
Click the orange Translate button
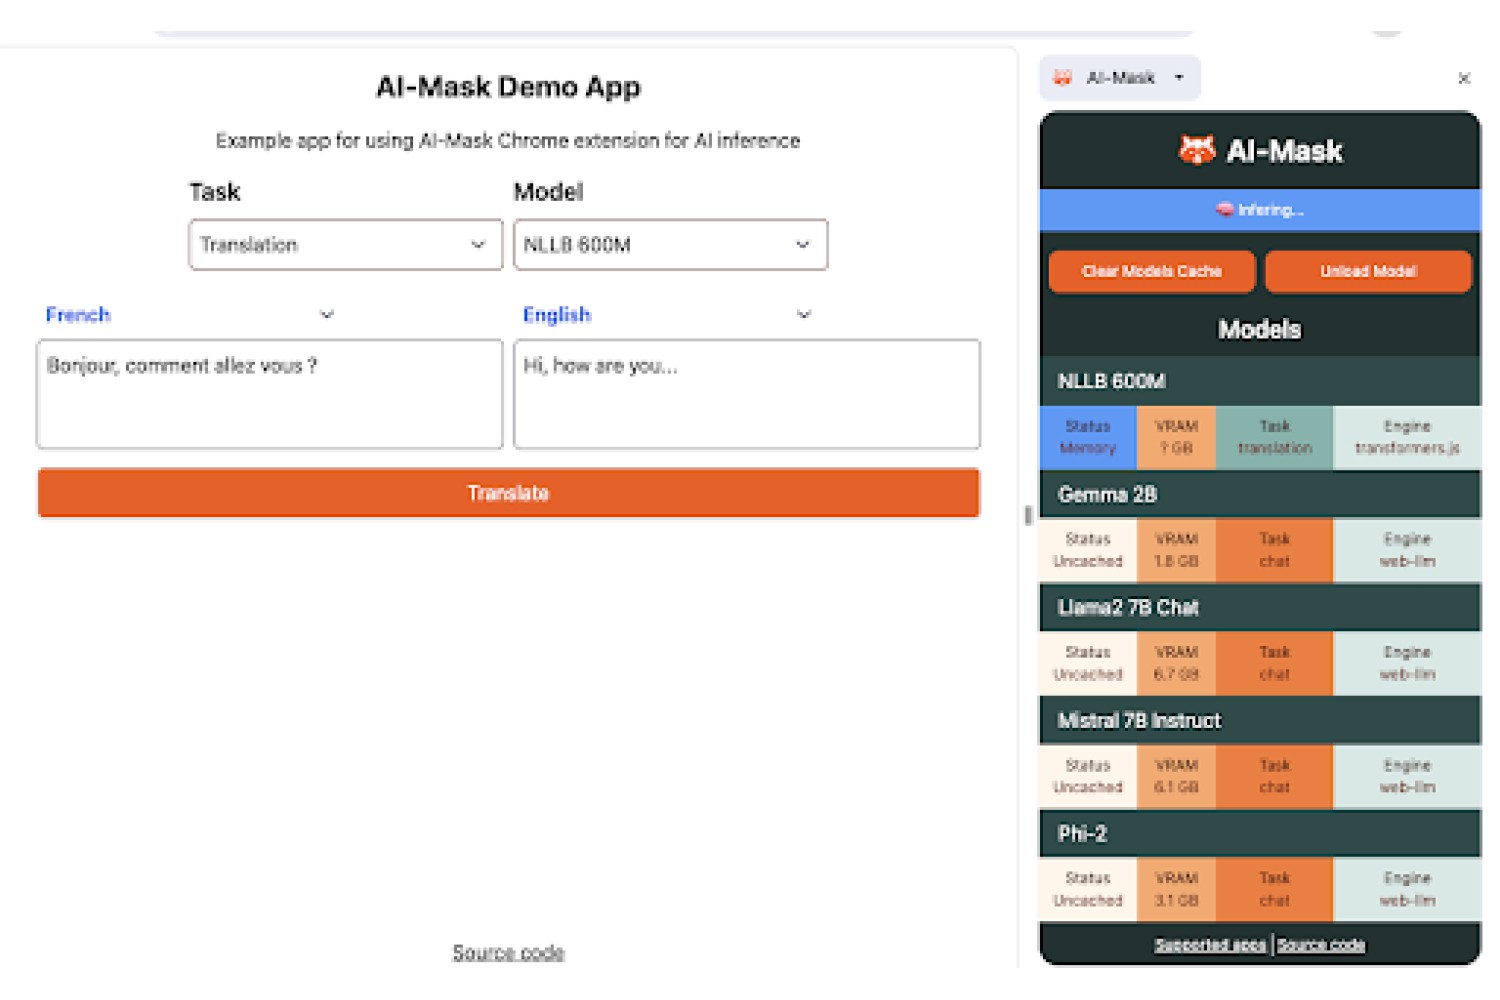509,493
